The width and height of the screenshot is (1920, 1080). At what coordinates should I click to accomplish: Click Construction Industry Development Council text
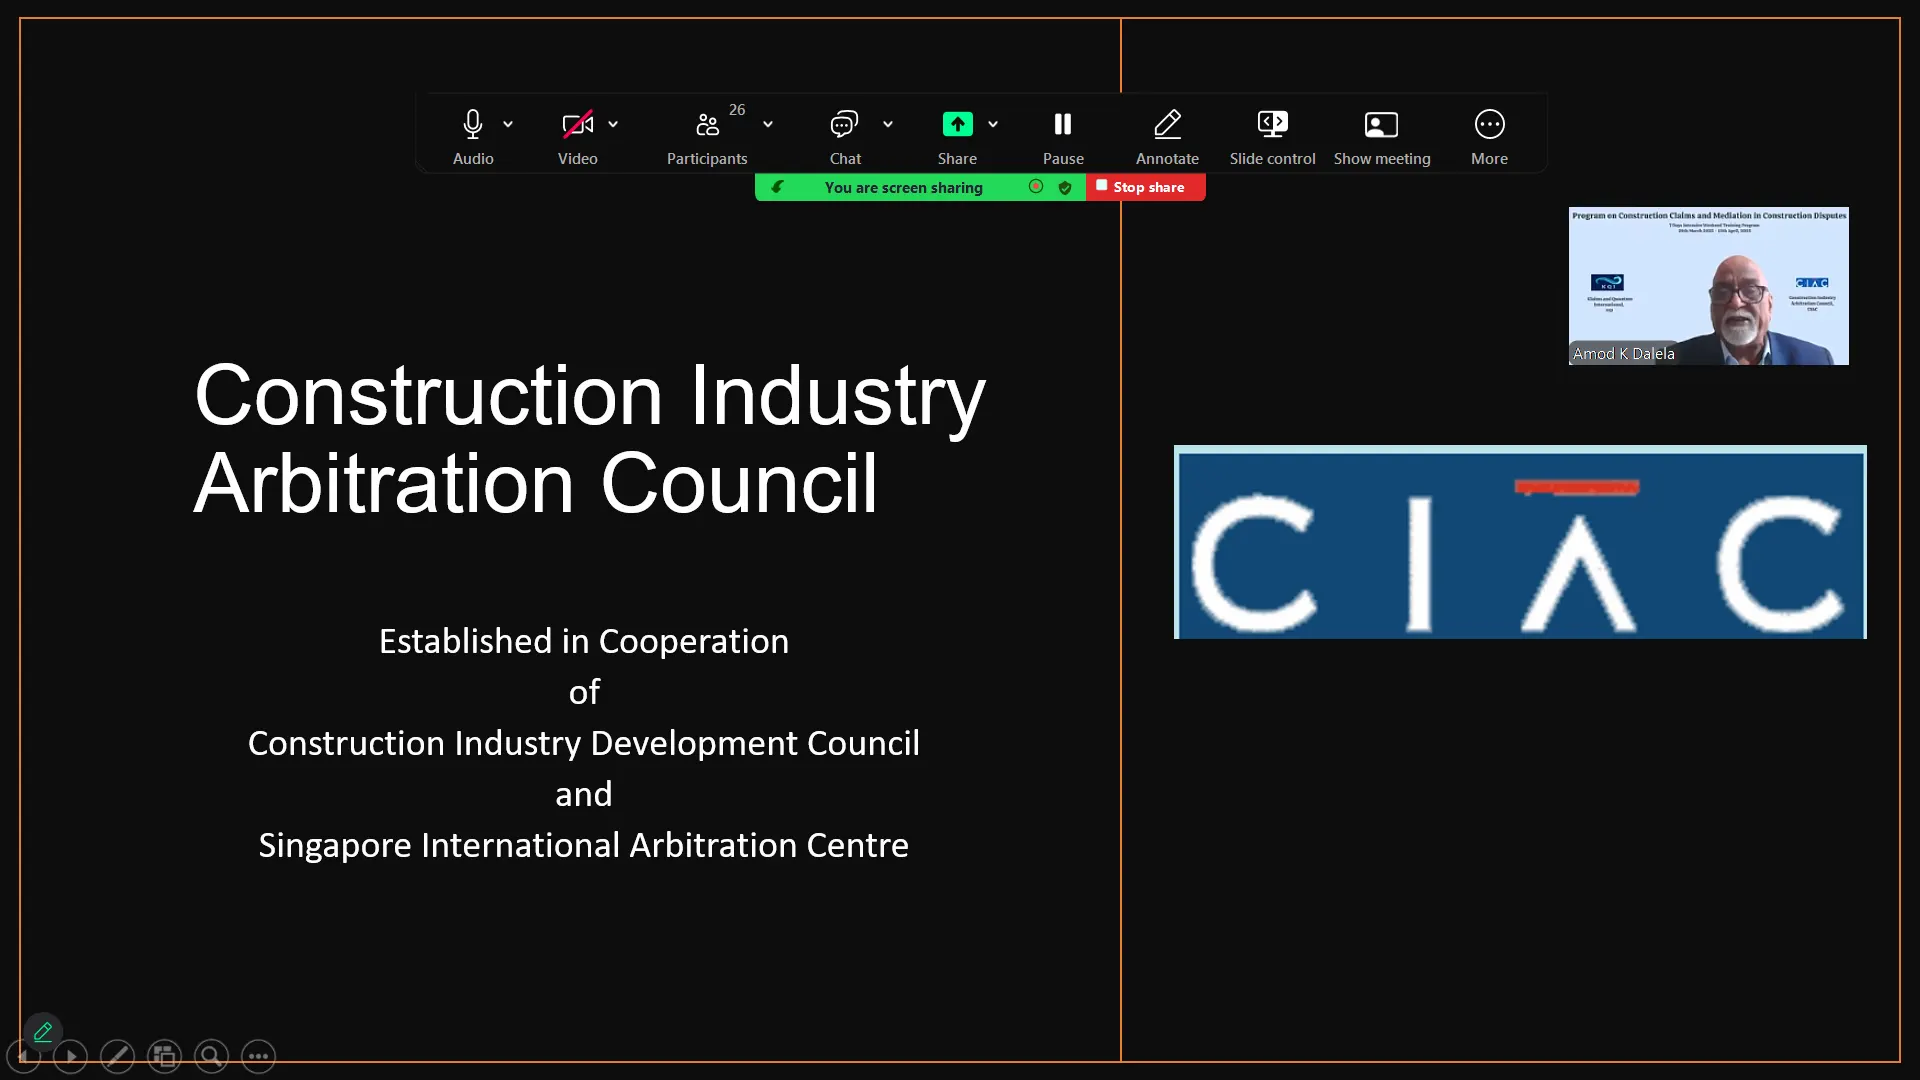[584, 743]
